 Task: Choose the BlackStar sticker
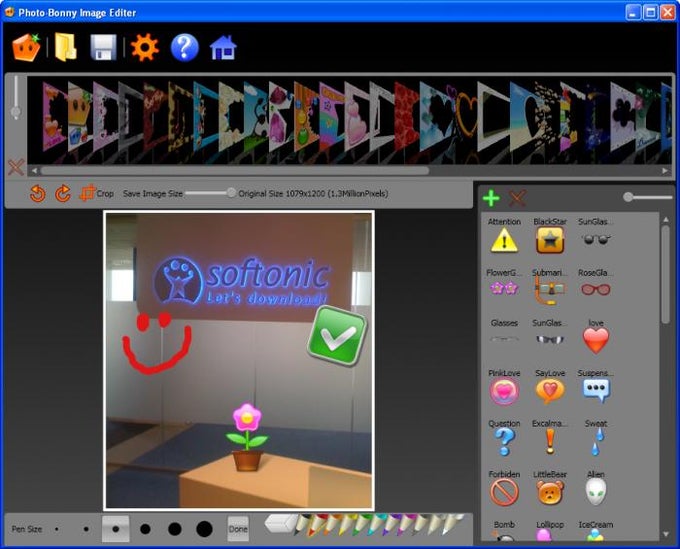550,235
